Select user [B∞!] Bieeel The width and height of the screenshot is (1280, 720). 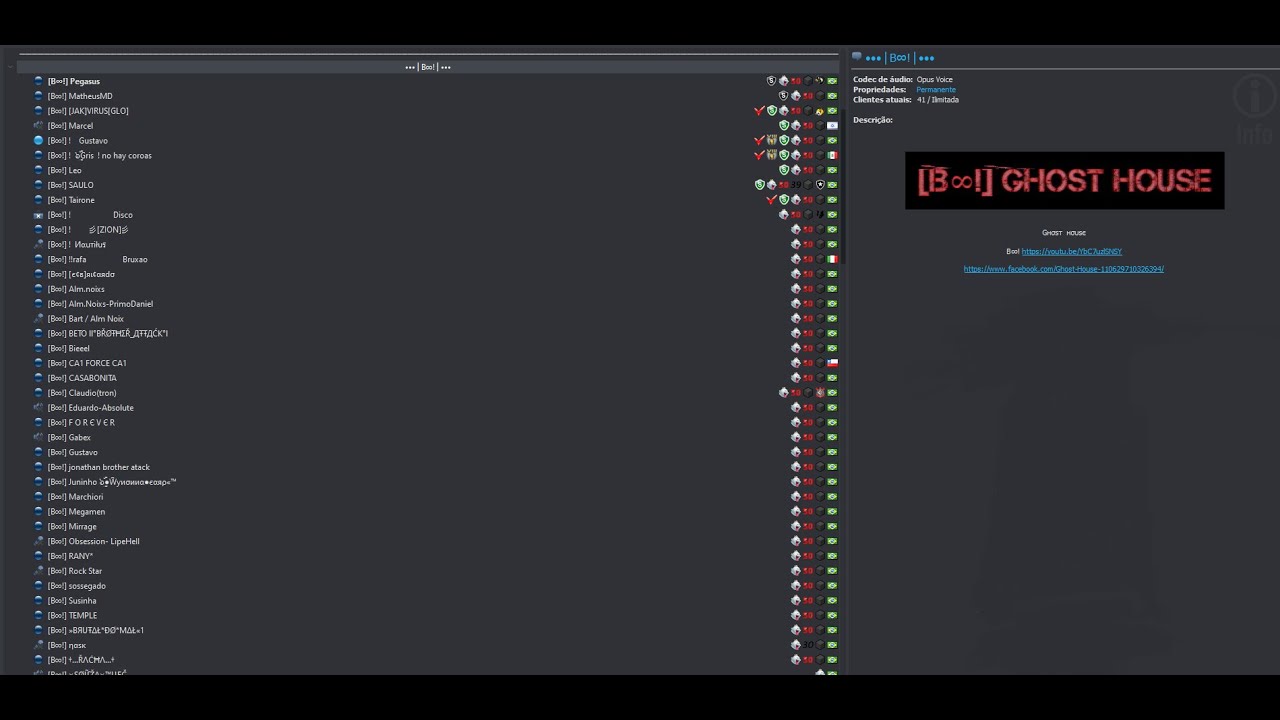pyautogui.click(x=69, y=348)
